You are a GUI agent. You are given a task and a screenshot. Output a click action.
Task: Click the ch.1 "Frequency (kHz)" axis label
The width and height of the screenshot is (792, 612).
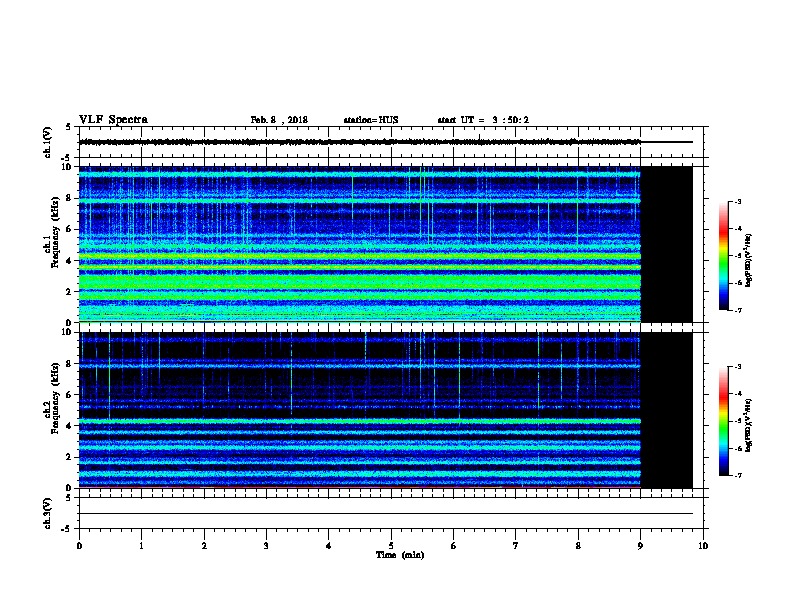coord(55,231)
